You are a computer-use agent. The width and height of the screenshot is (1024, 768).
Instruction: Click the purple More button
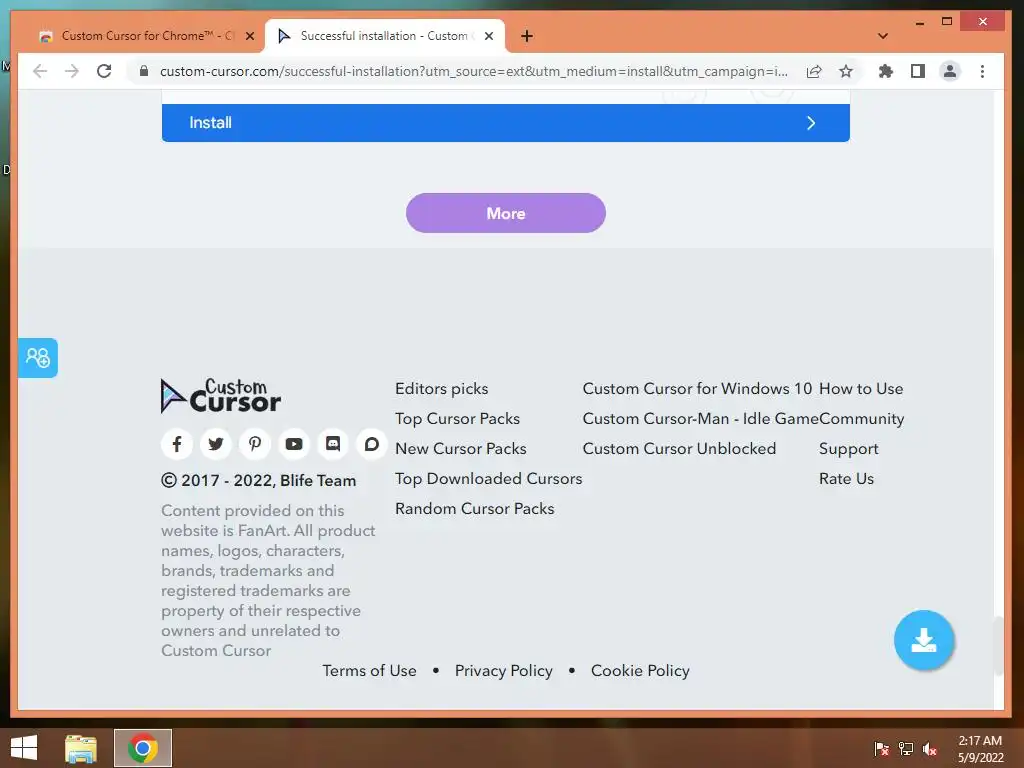[505, 213]
